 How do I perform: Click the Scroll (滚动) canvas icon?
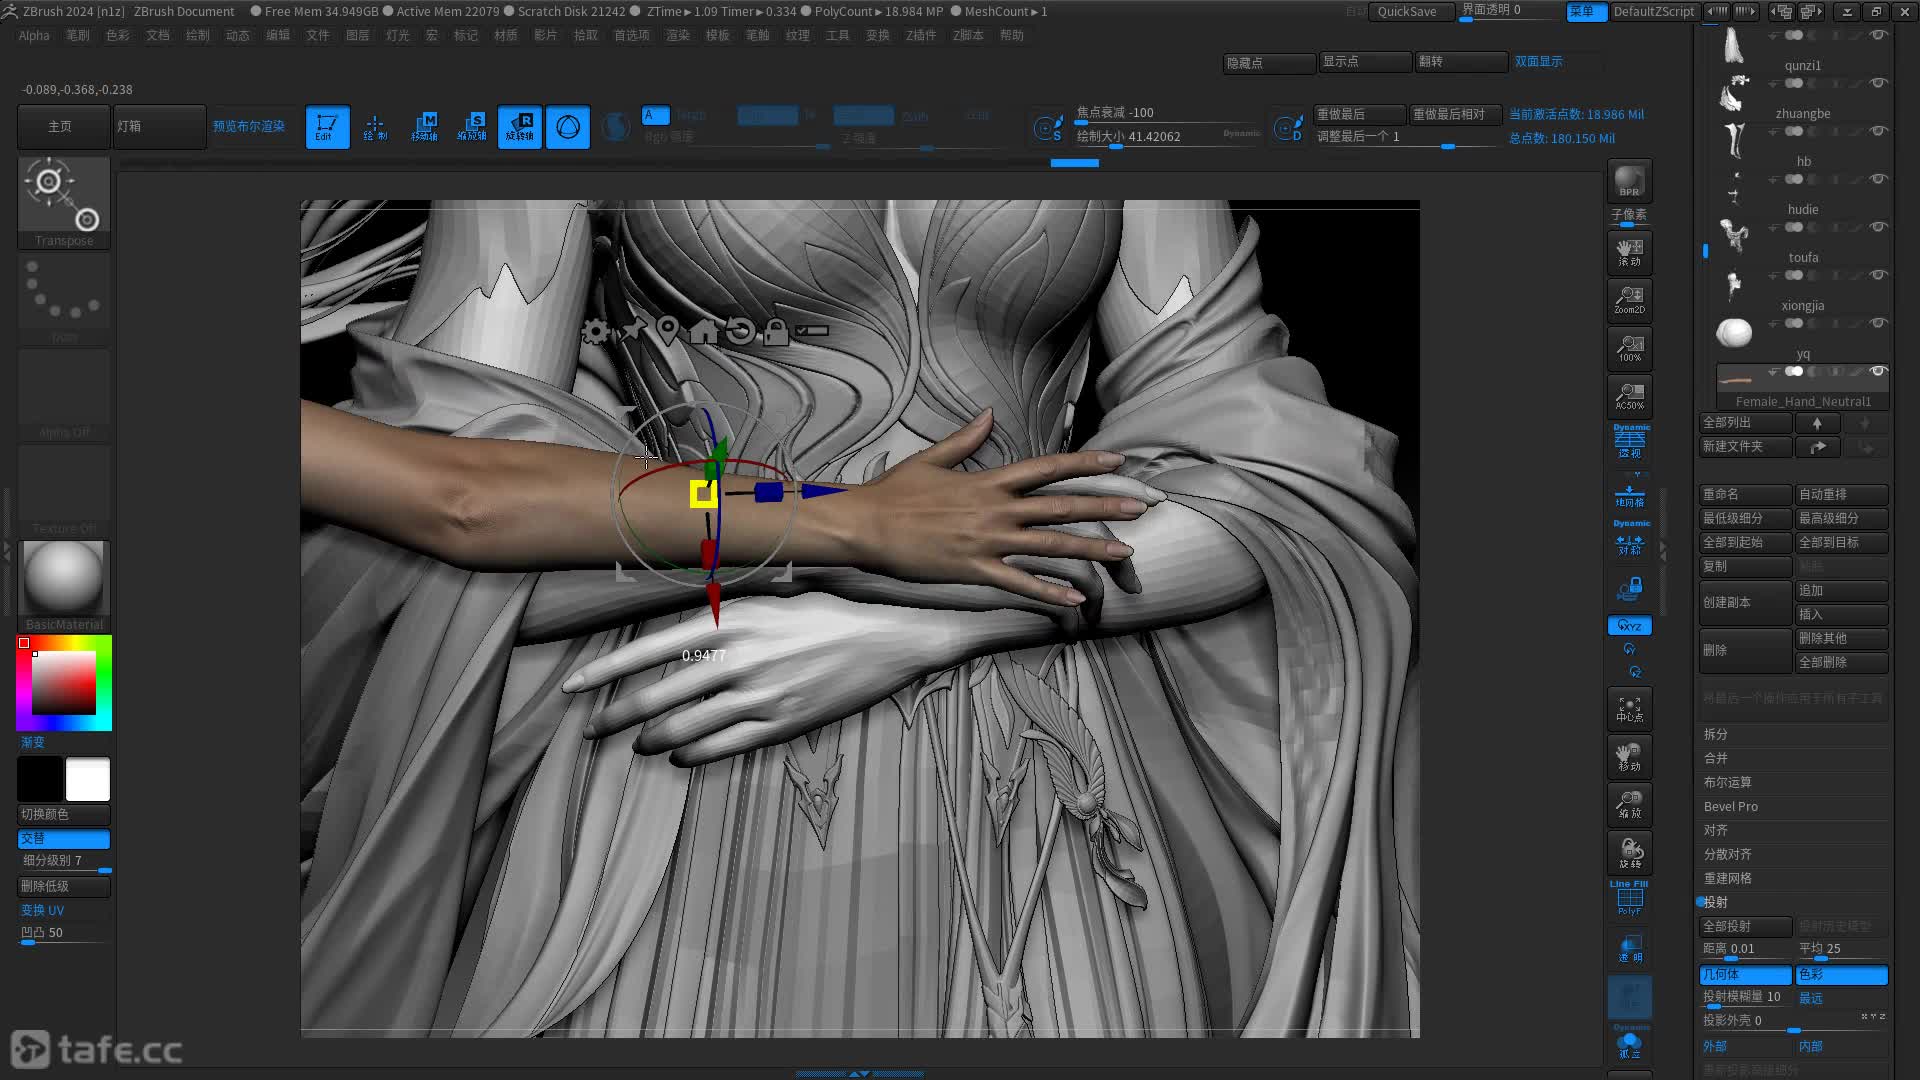(x=1629, y=252)
